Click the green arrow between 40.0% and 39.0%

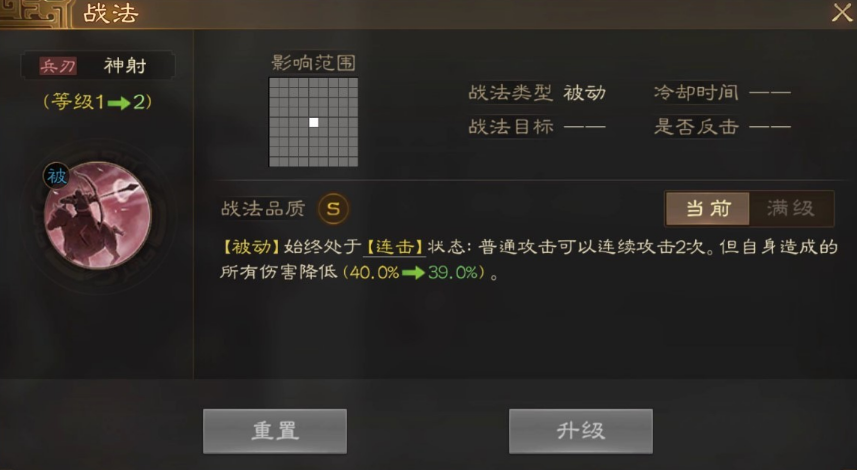click(413, 273)
